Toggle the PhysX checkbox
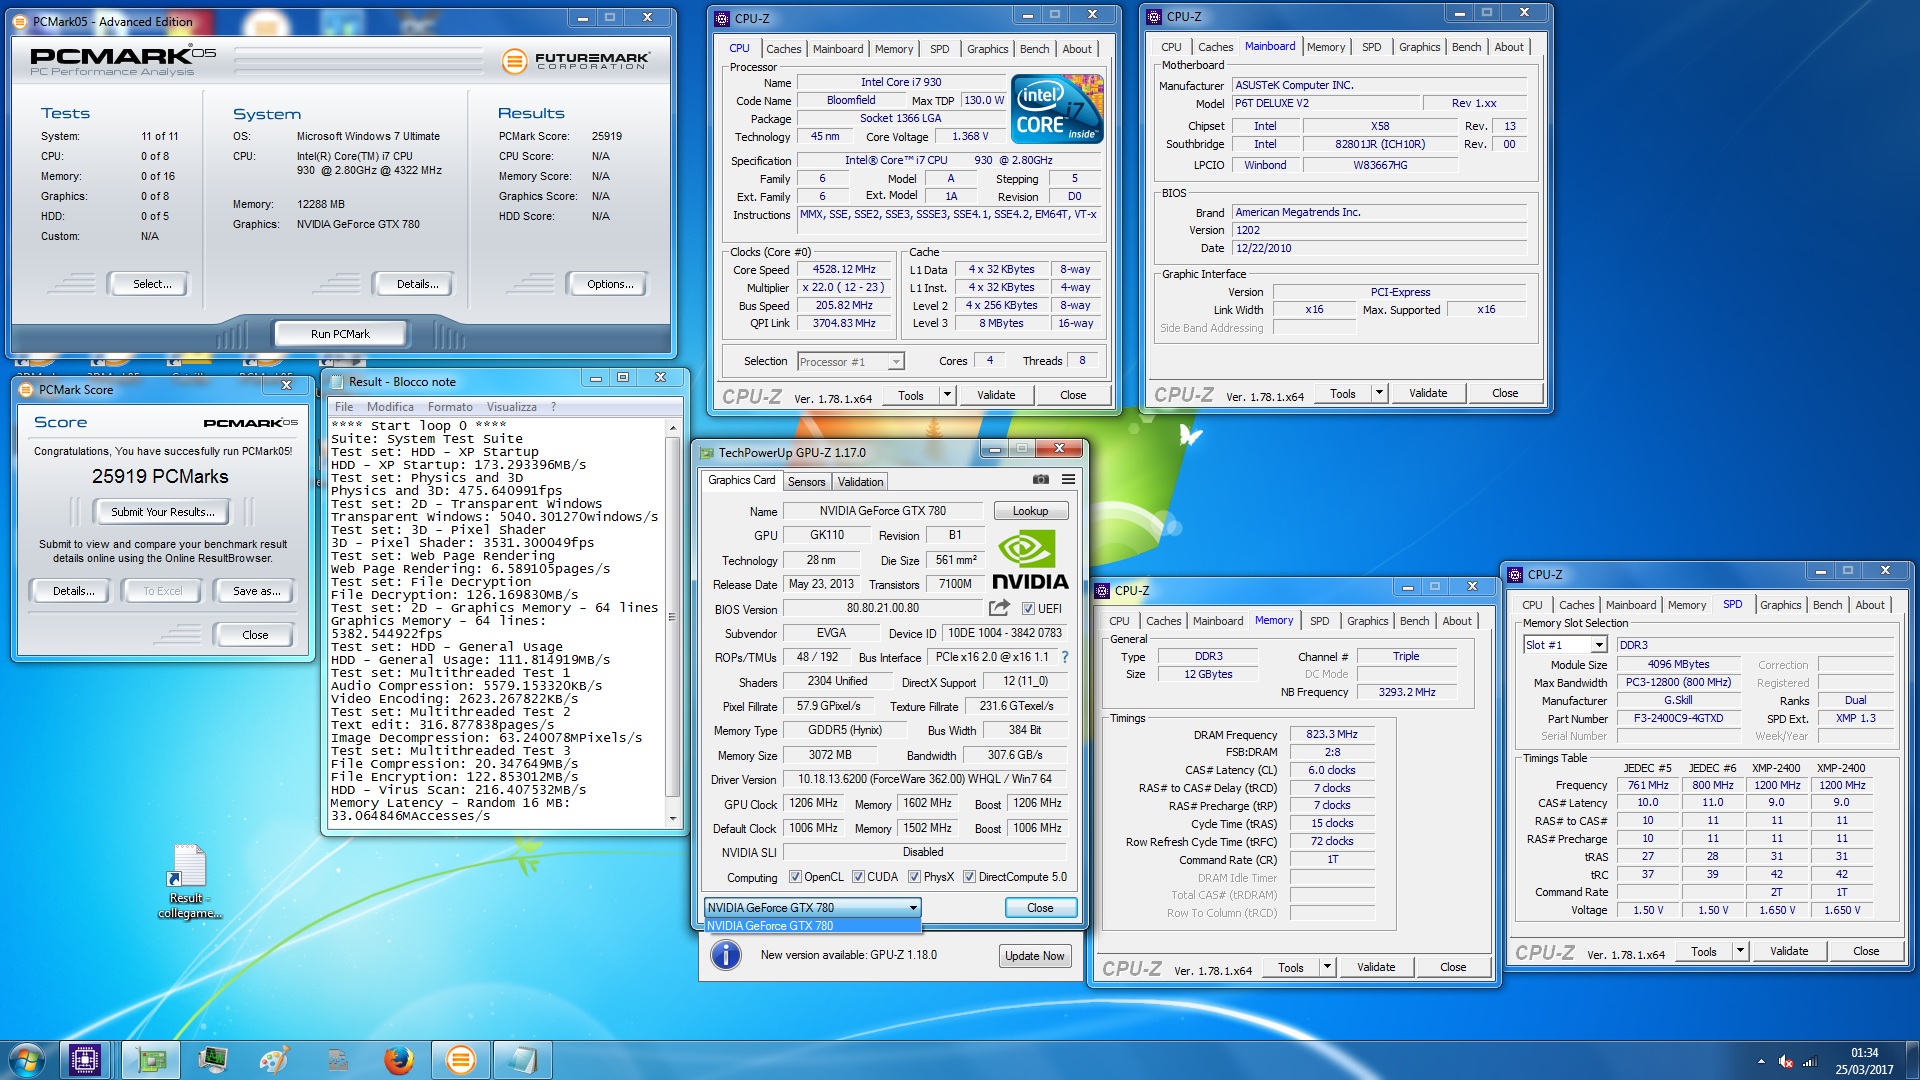 914,877
